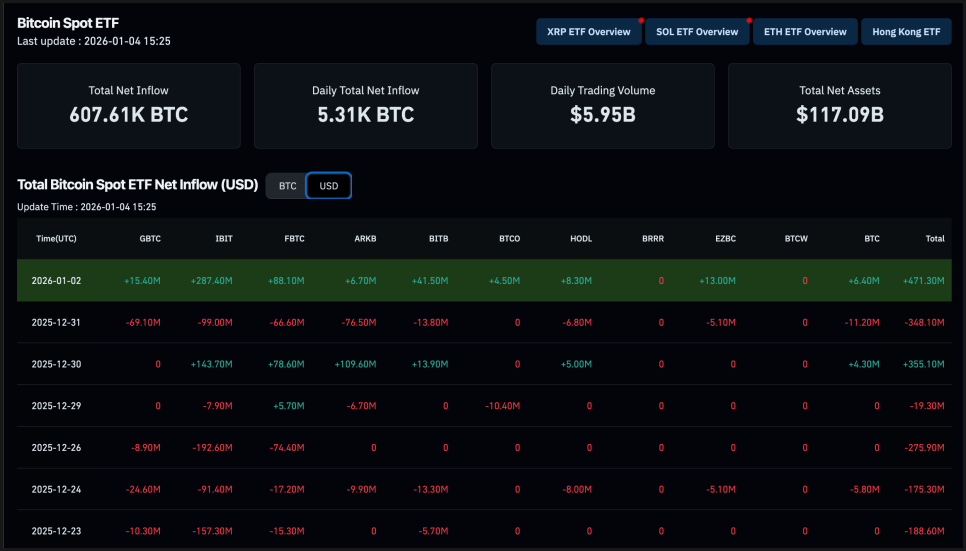Select the USD unit toggle
This screenshot has width=966, height=551.
point(328,186)
